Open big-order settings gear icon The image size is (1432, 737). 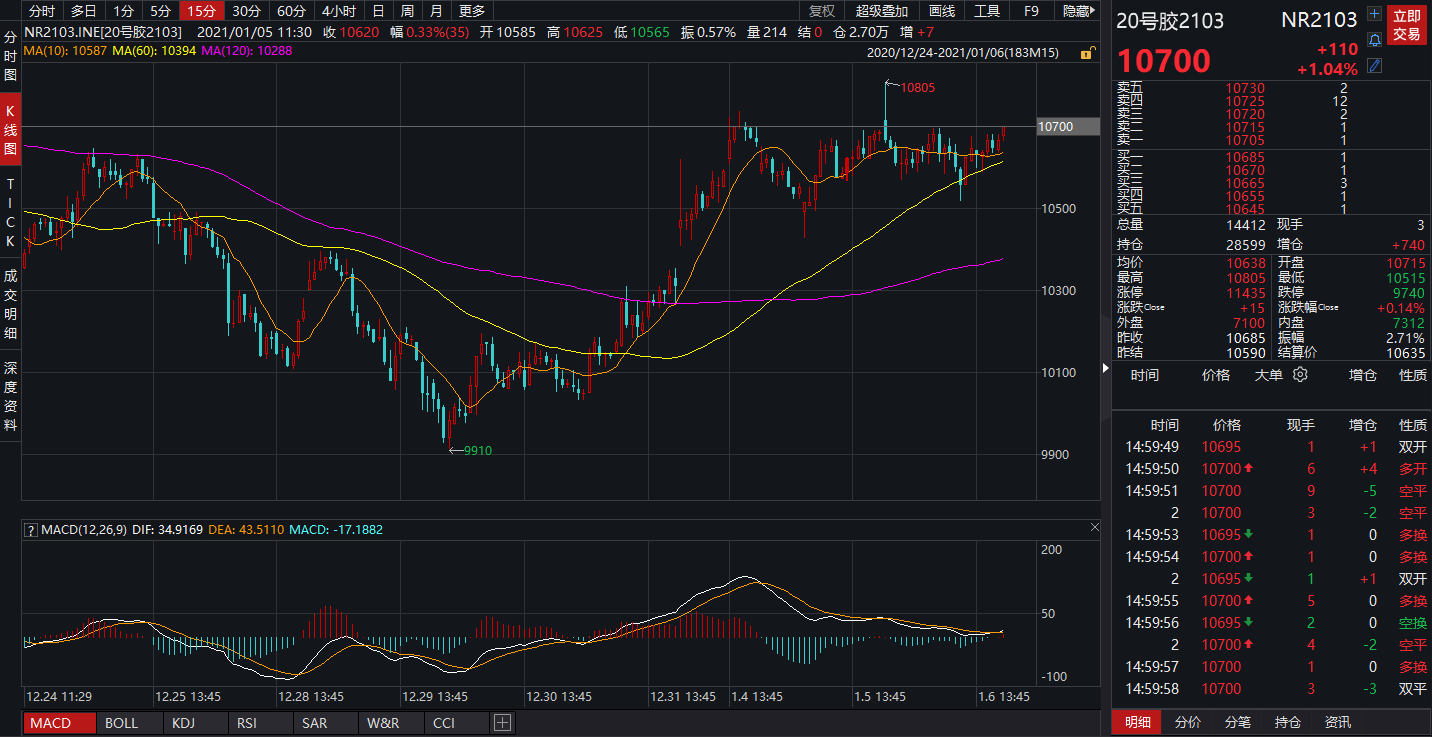pyautogui.click(x=1300, y=375)
